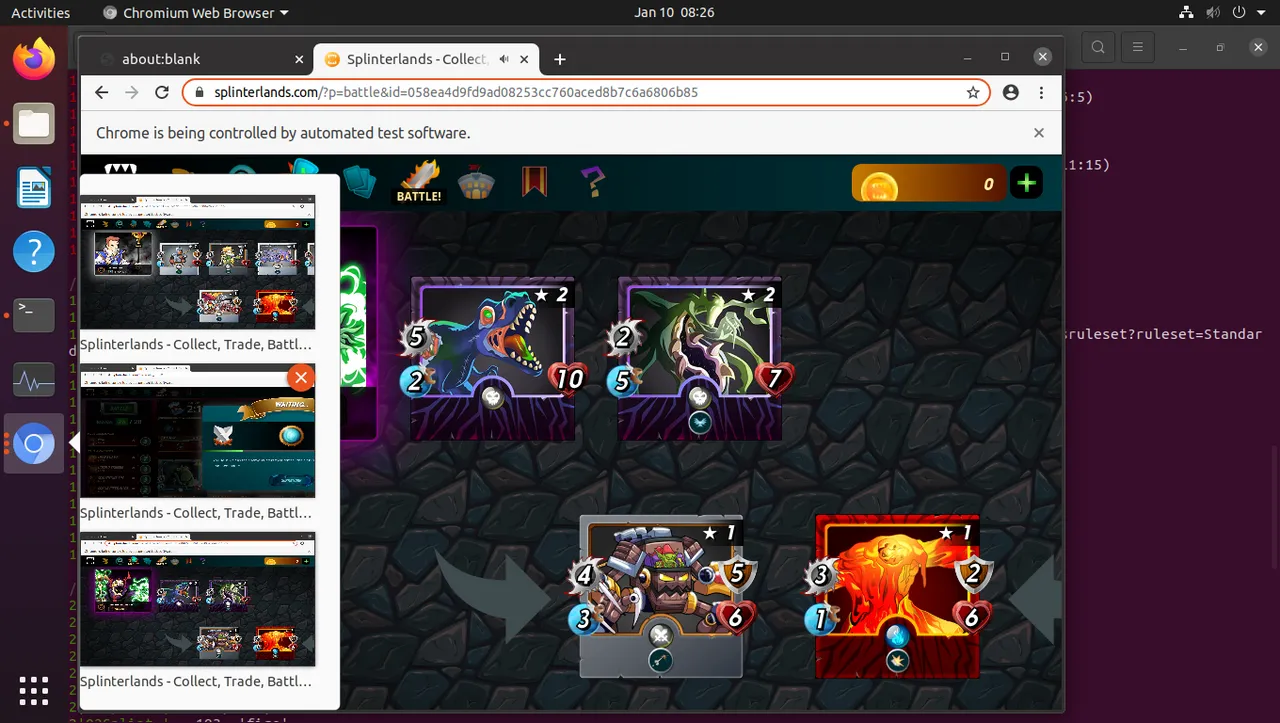This screenshot has height=723, width=1280.
Task: Open the Chromium profile icon
Action: point(1011,92)
